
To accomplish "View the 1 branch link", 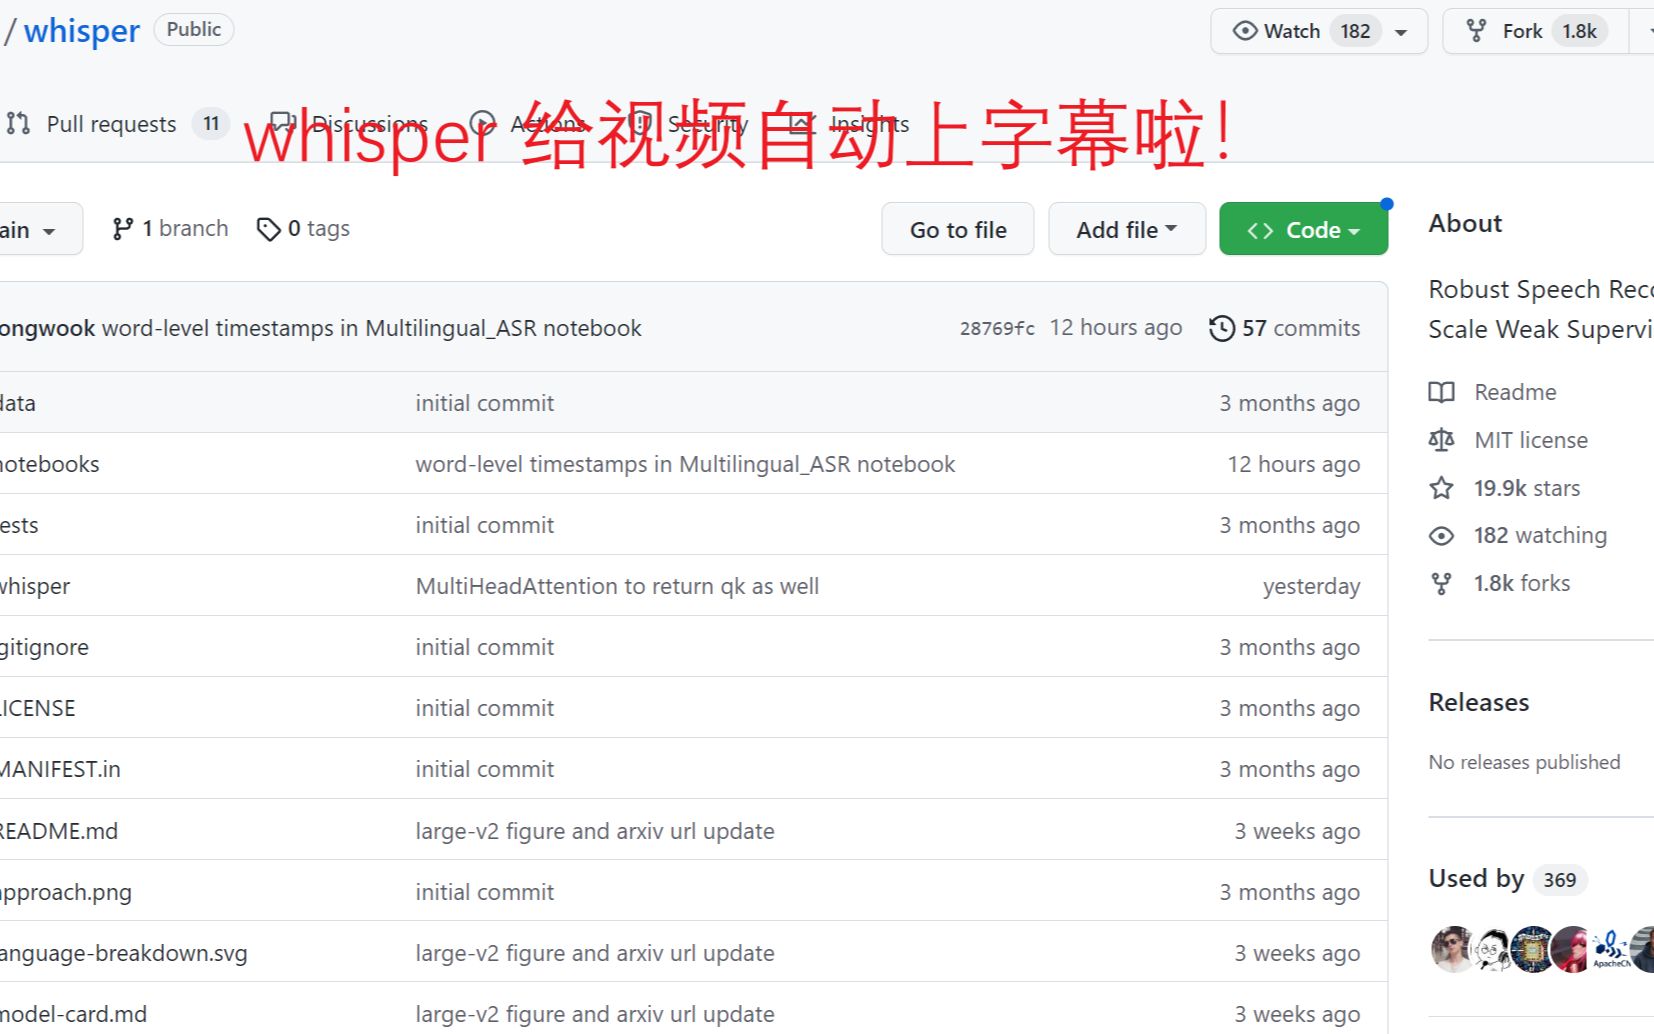I will 170,229.
